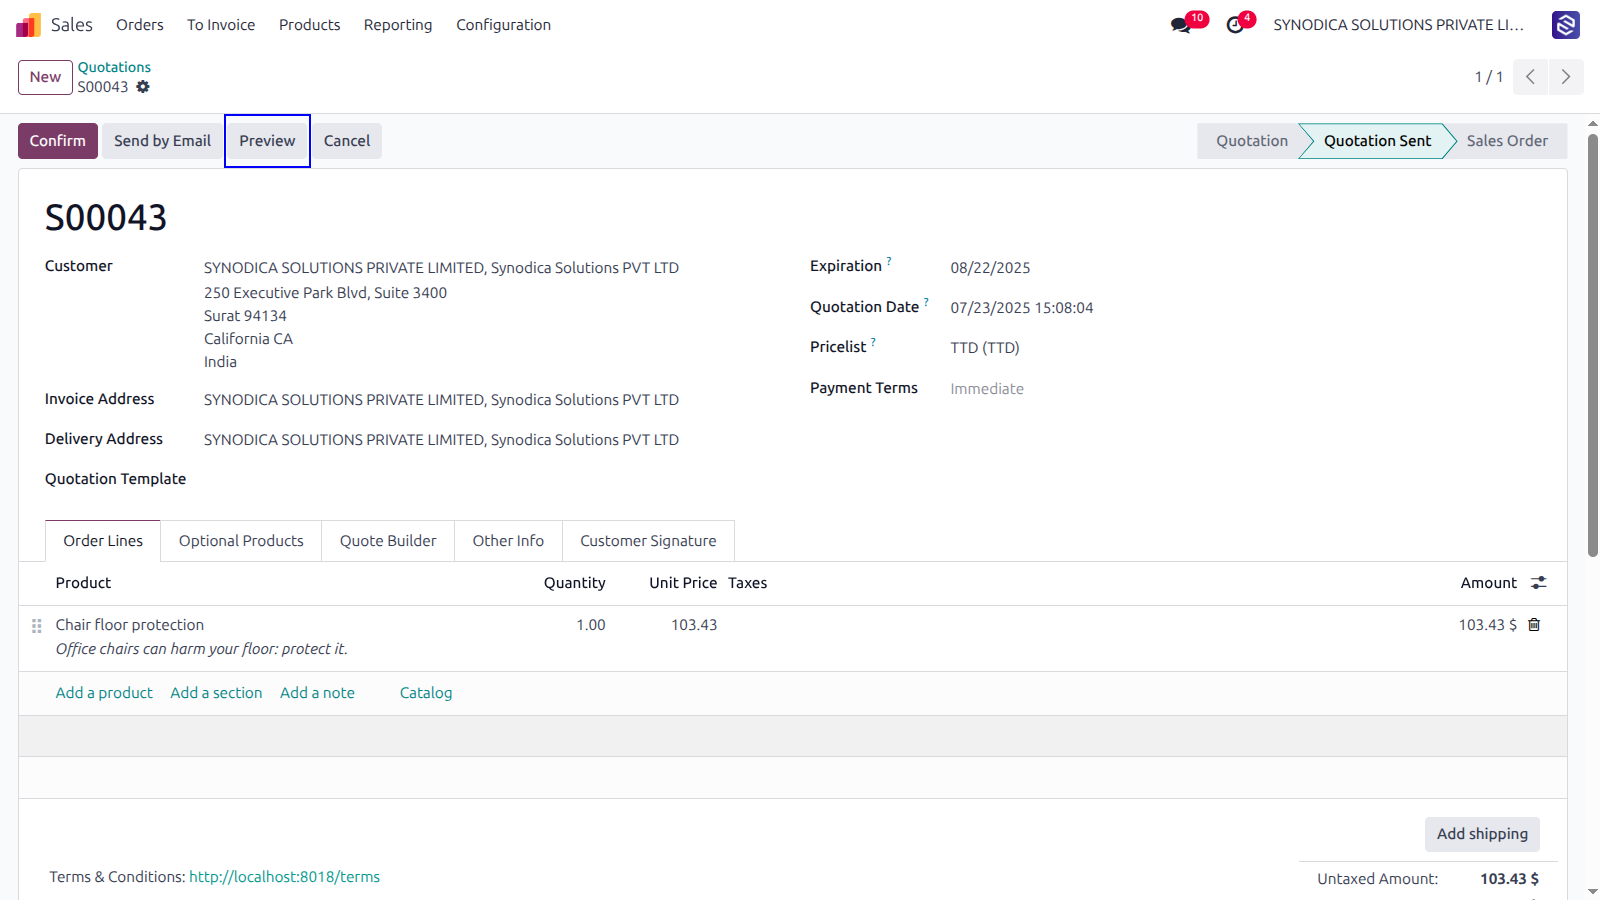Image resolution: width=1600 pixels, height=900 pixels.
Task: Confirm the quotation
Action: 58,141
